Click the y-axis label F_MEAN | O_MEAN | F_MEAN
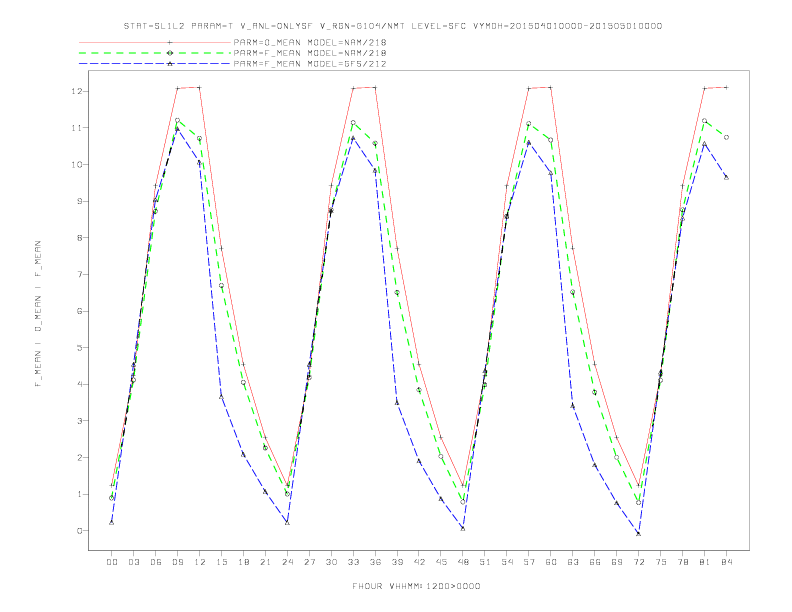Viewport: 792px width, 612px height. click(38, 314)
